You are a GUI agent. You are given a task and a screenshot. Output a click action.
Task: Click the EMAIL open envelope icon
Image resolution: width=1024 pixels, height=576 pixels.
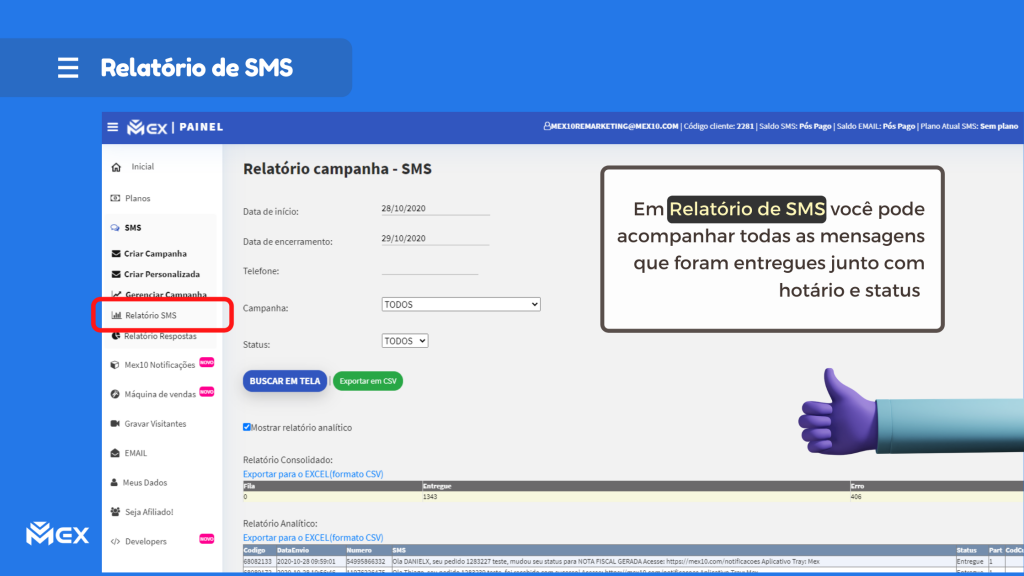pos(115,453)
